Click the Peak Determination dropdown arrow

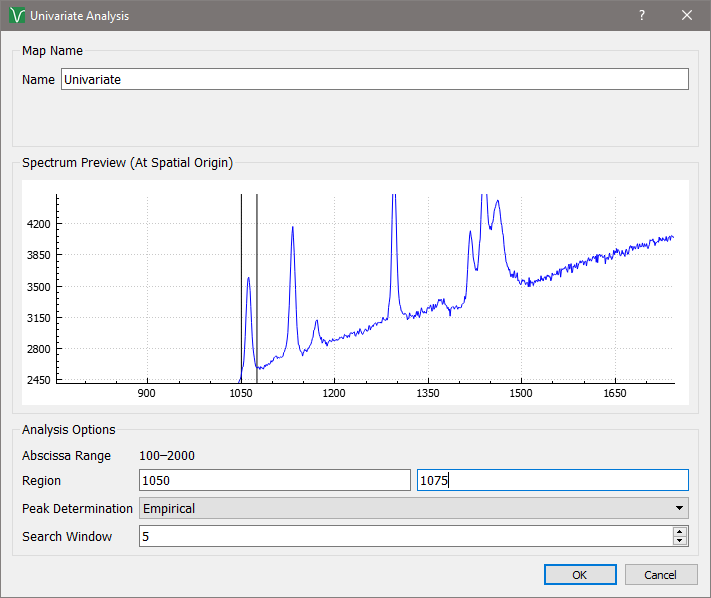tap(680, 509)
